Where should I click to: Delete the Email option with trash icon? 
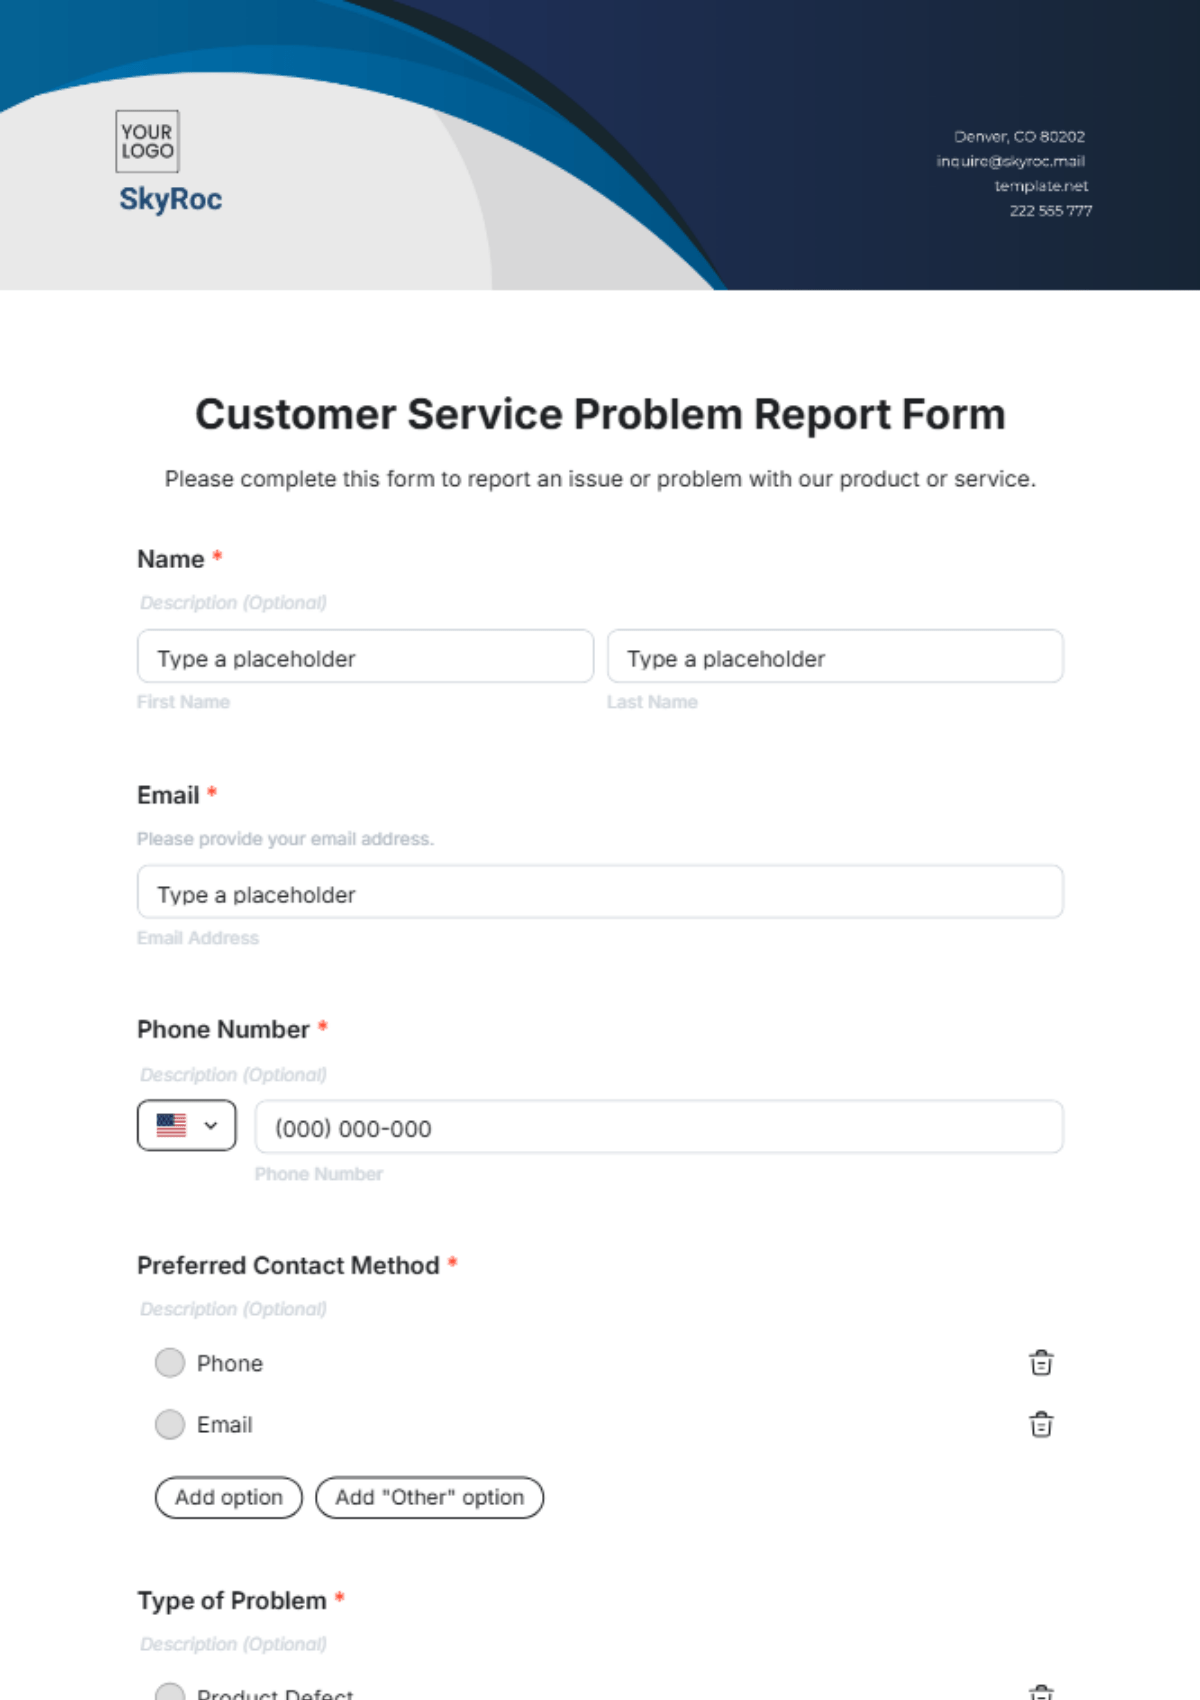[1041, 1424]
